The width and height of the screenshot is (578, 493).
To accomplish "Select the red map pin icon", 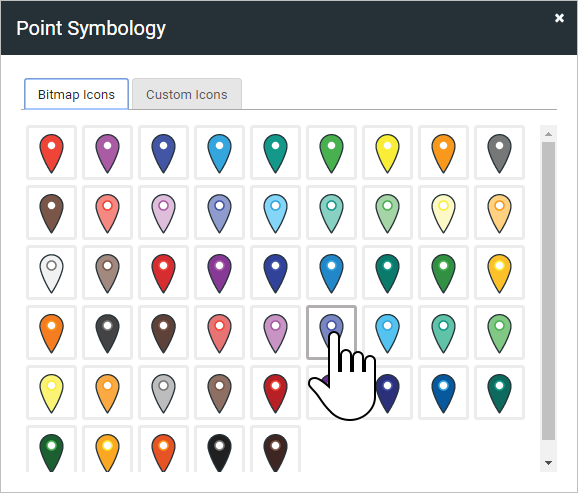I will tap(51, 153).
